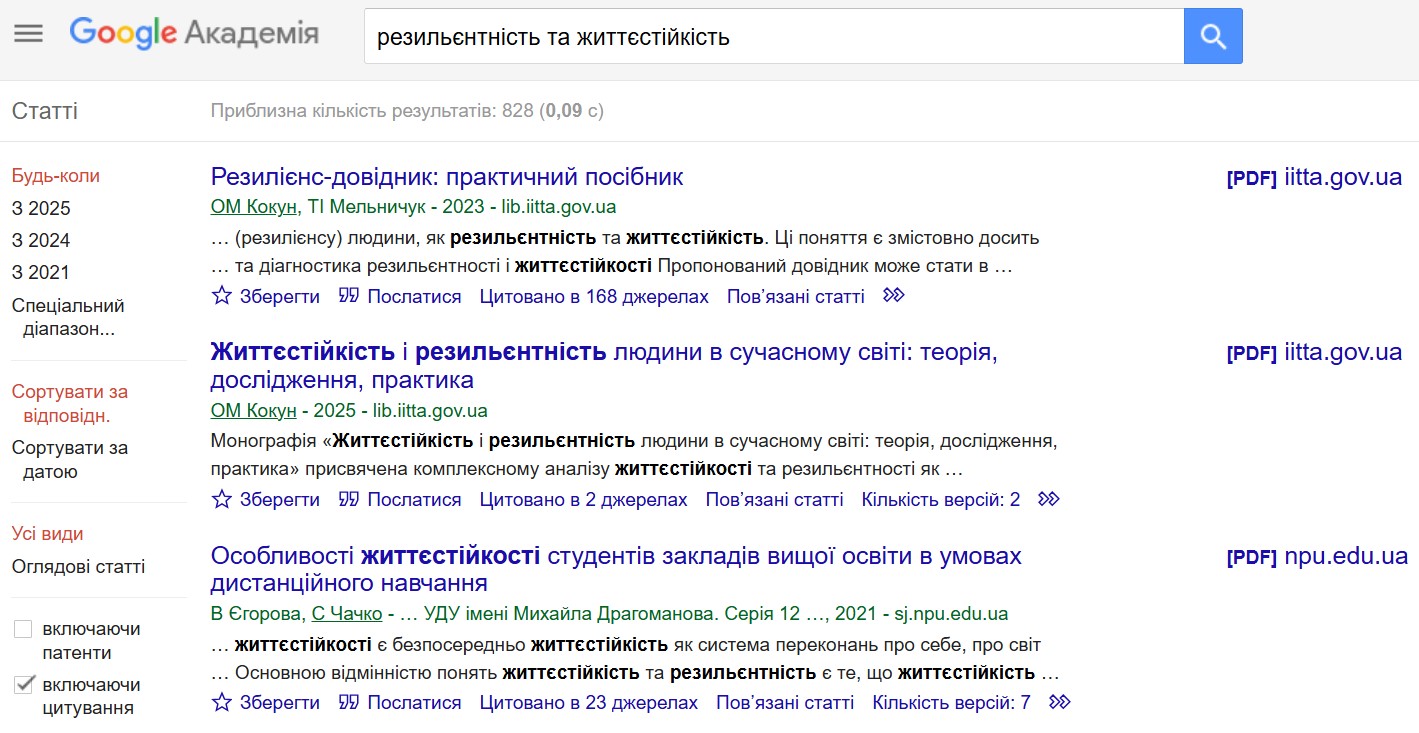Open Життєстійкість і резильєнтність людини title link

(x=605, y=366)
